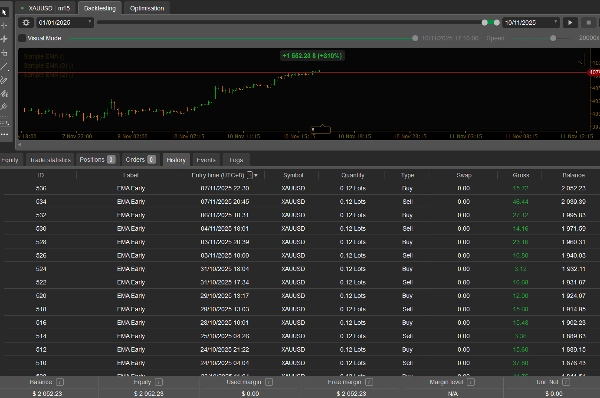Screen dimensions: 600x398
Task: Click the red price label on chart axis
Action: (594, 72)
